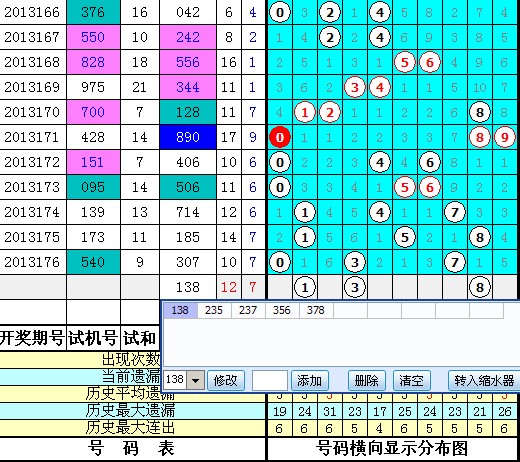The width and height of the screenshot is (520, 462).
Task: Click the blue highlighted 890 cell
Action: (188, 137)
